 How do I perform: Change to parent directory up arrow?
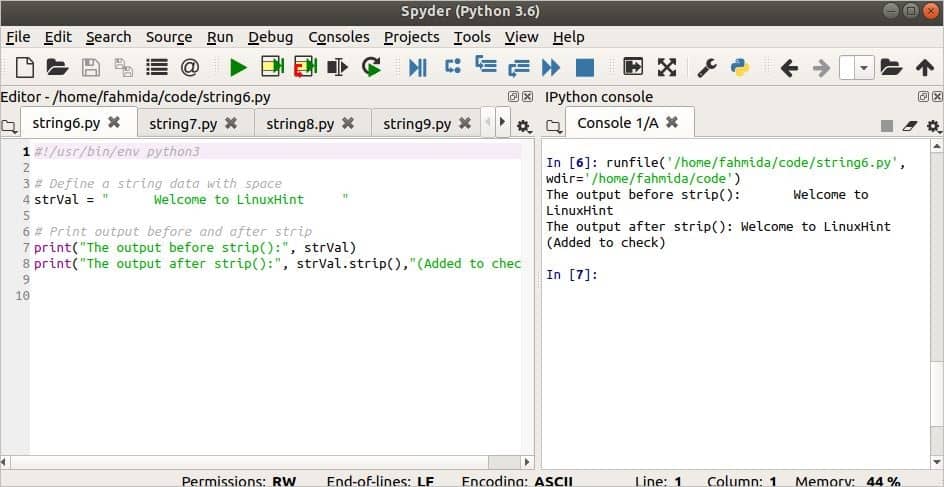[925, 68]
